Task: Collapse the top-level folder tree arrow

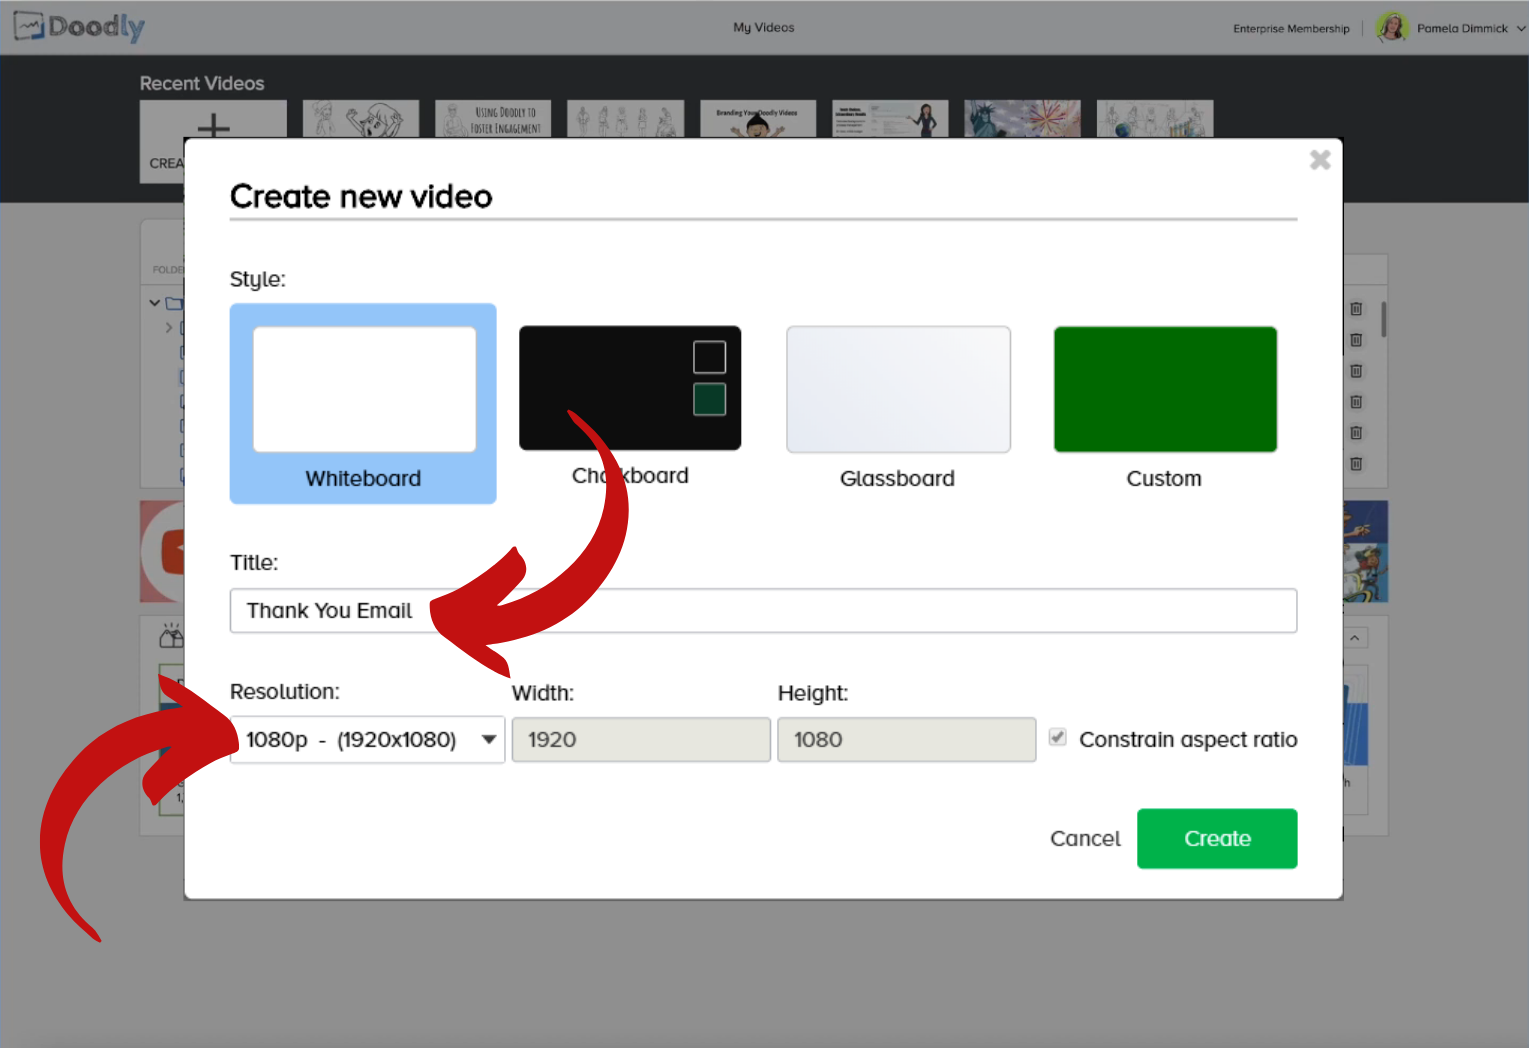Action: [155, 303]
